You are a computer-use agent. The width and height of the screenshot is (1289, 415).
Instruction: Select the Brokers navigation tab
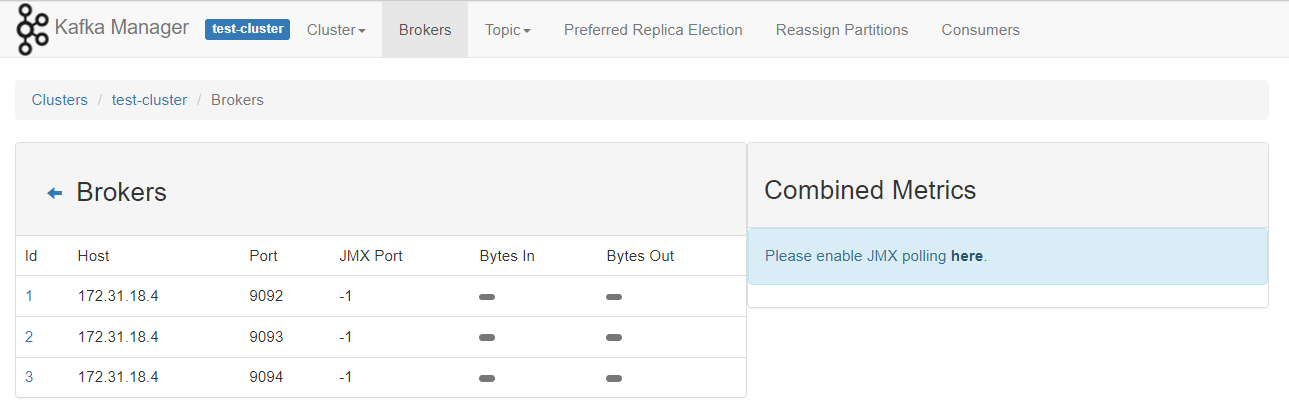425,30
